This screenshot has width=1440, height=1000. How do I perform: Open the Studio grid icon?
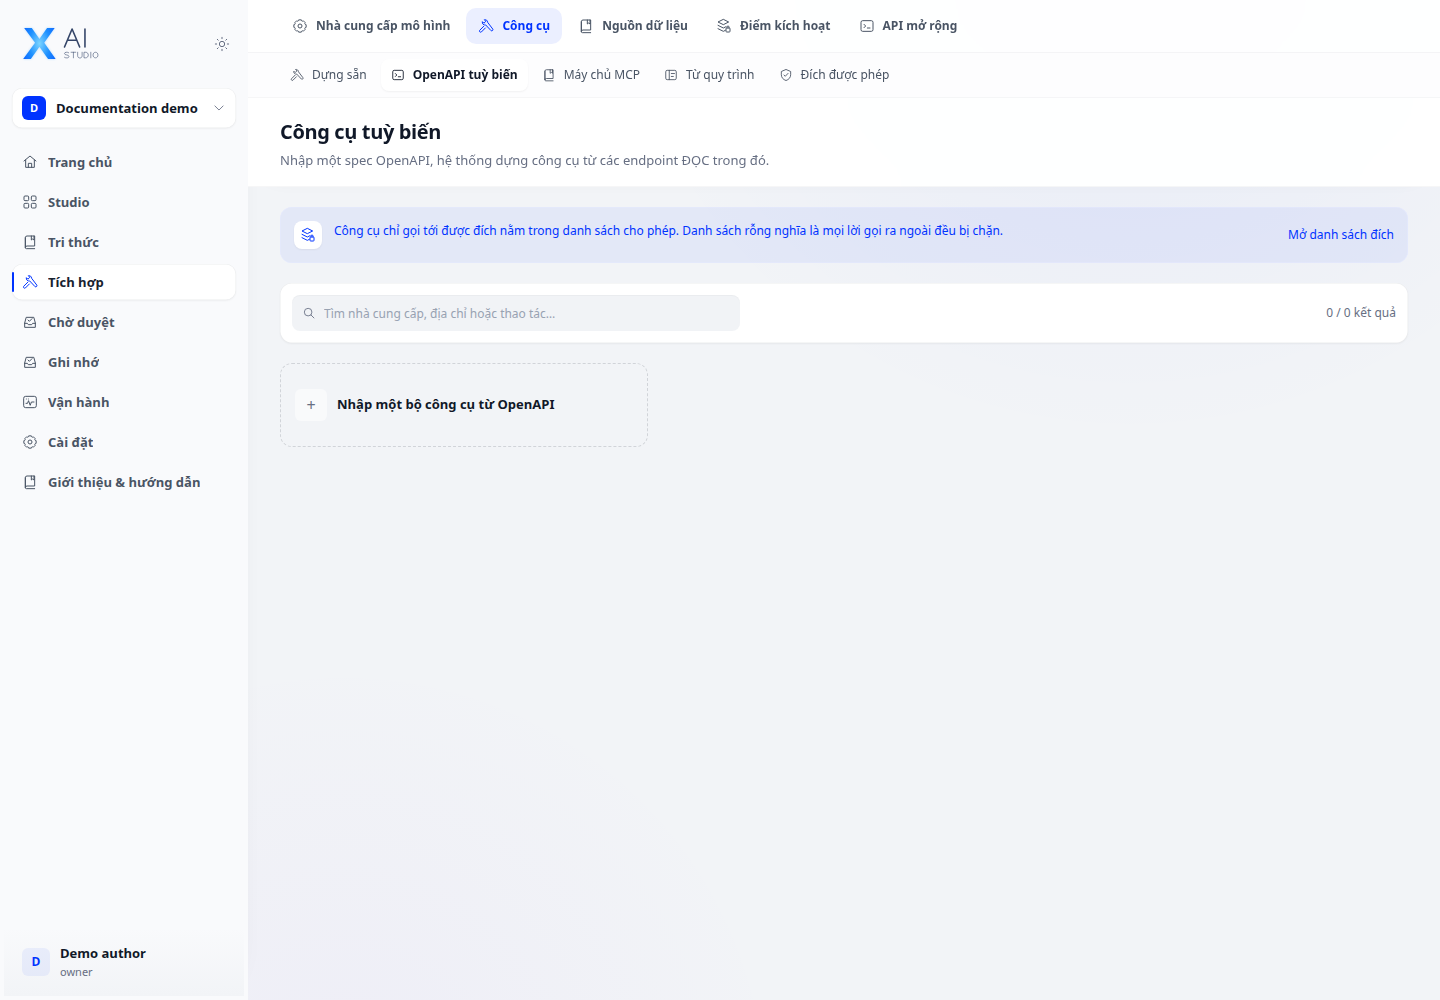click(30, 202)
